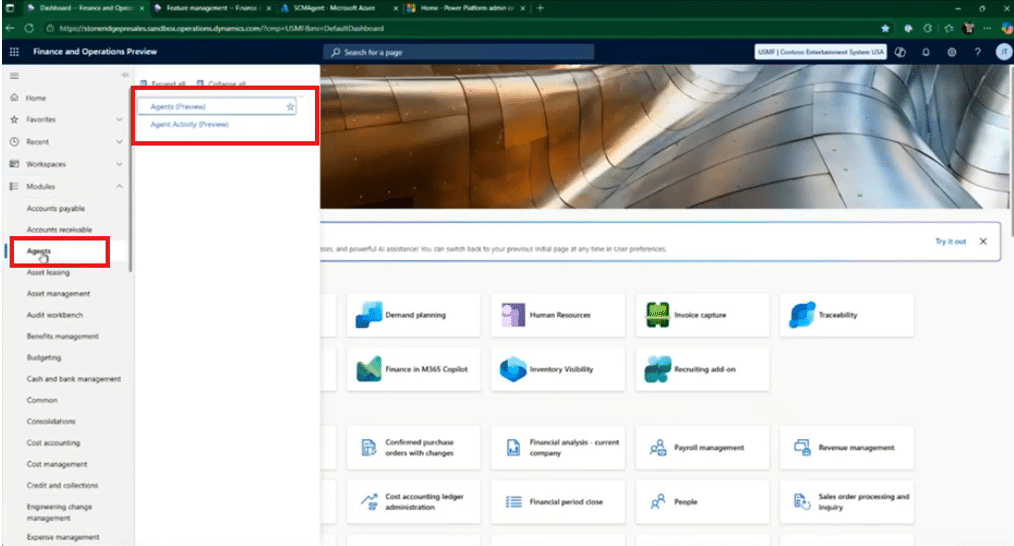1014x546 pixels.
Task: Select the Budgeting module
Action: (44, 358)
